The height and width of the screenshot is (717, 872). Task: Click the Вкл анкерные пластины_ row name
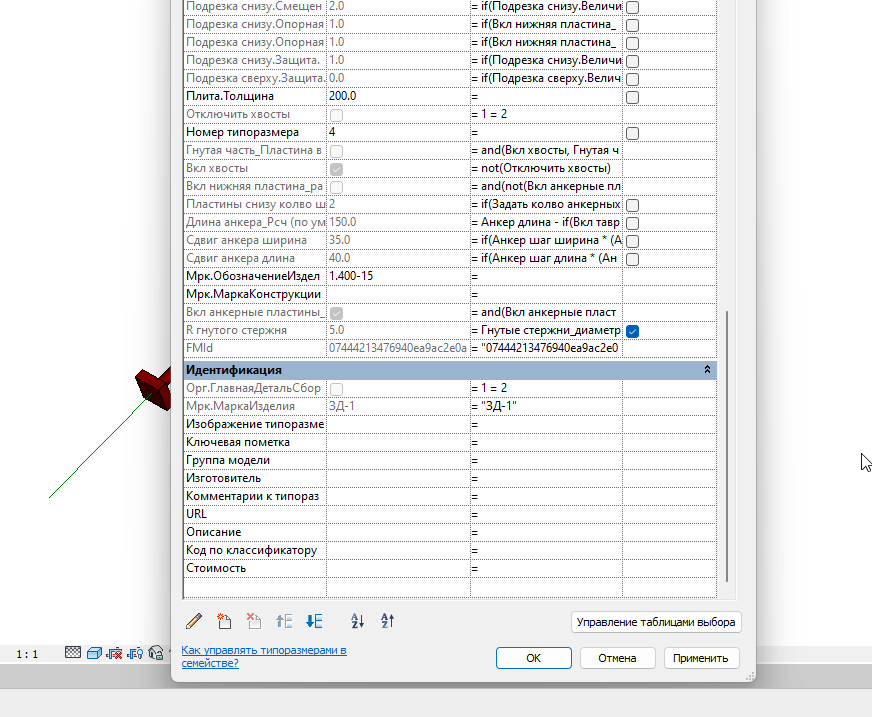[255, 312]
